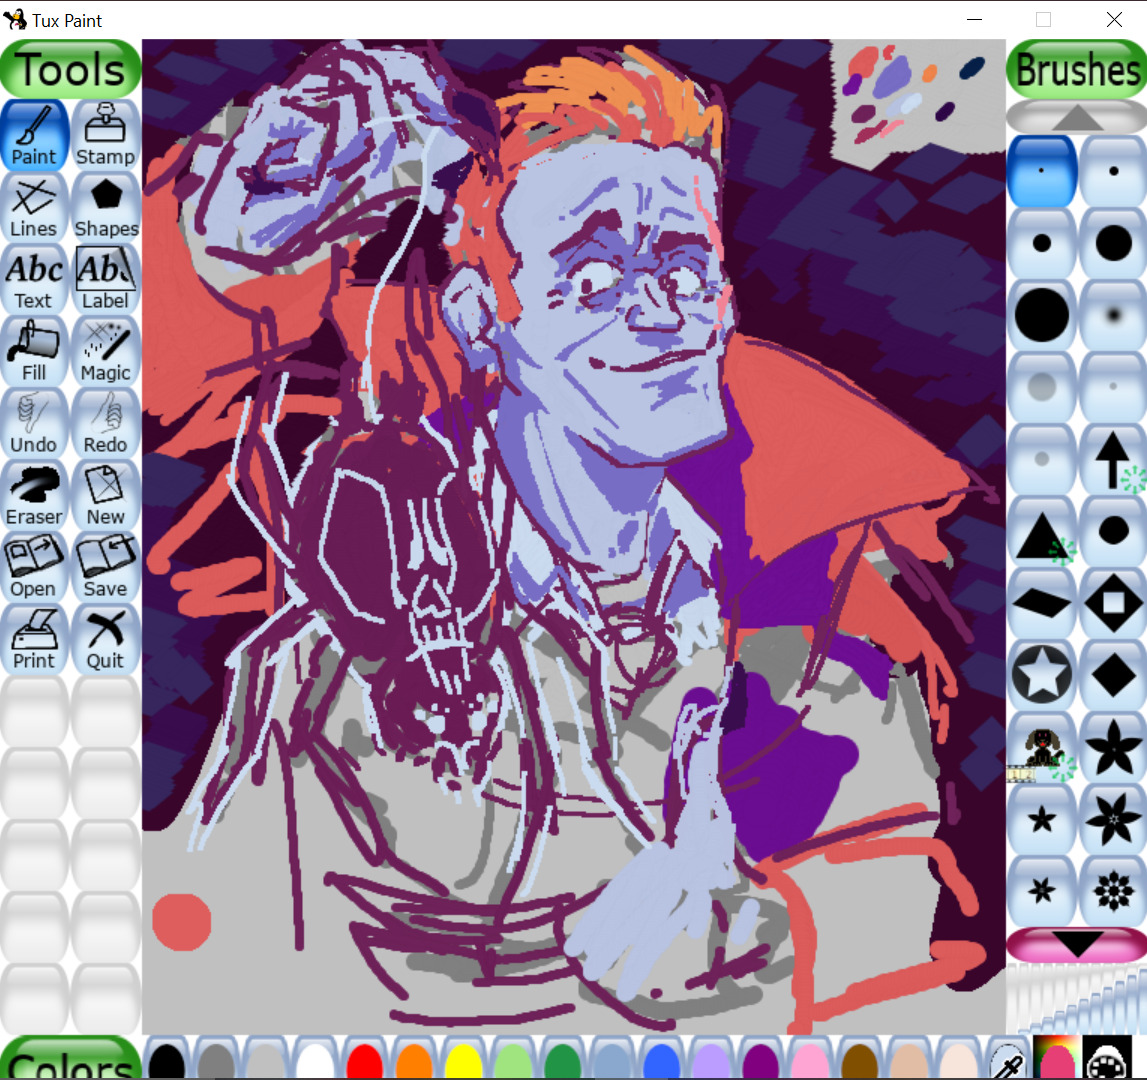Select the largest round black brush
The height and width of the screenshot is (1080, 1147).
1041,314
